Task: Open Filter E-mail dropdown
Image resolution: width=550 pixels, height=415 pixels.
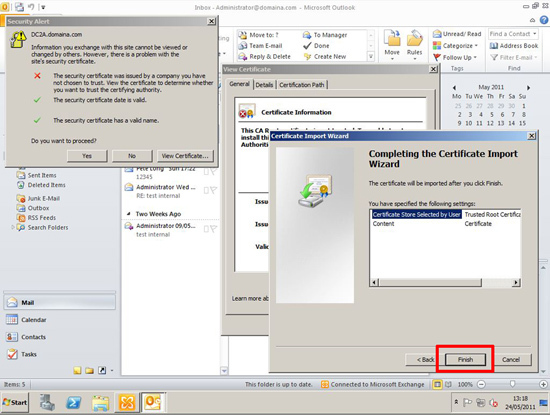Action: [x=514, y=58]
